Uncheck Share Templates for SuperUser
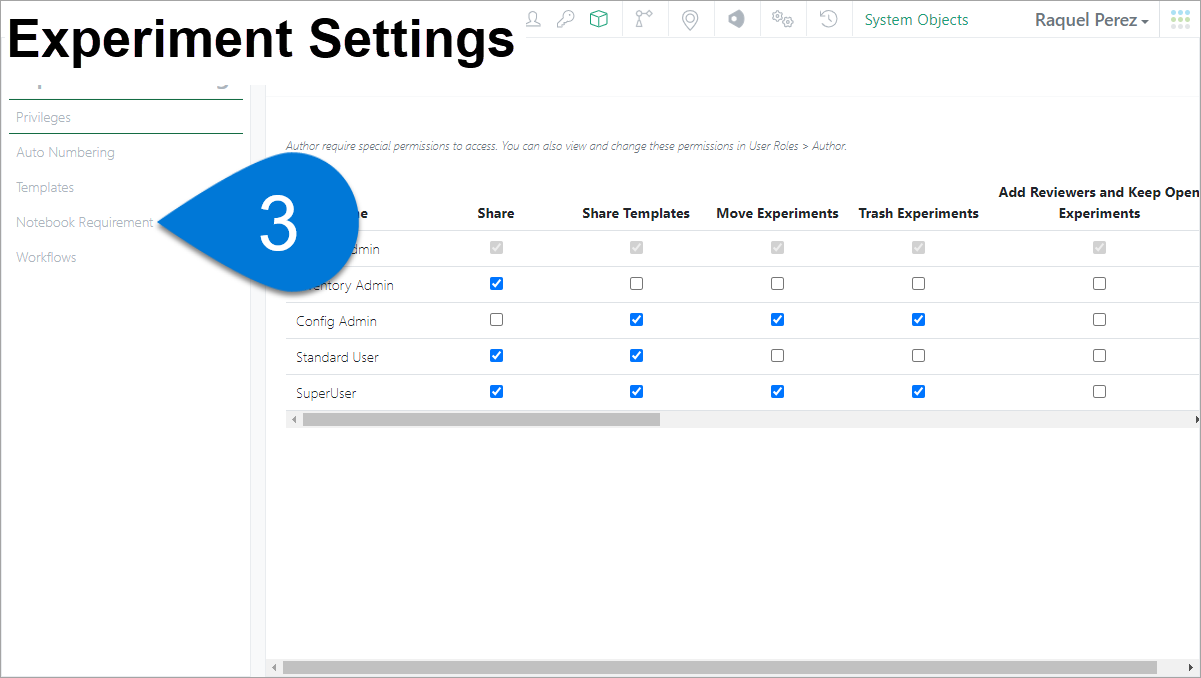Screen dimensions: 1201x678 click(636, 392)
